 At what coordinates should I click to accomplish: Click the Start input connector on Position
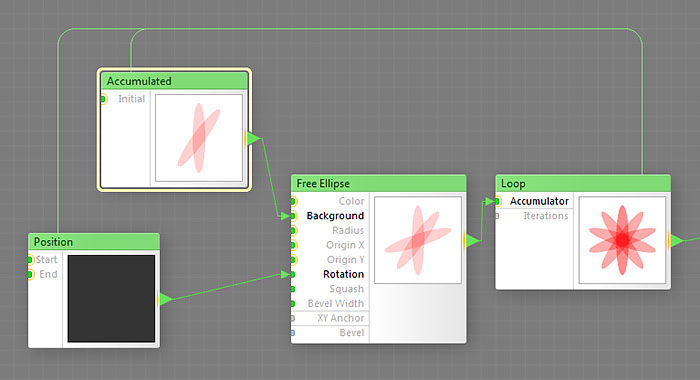tap(31, 259)
